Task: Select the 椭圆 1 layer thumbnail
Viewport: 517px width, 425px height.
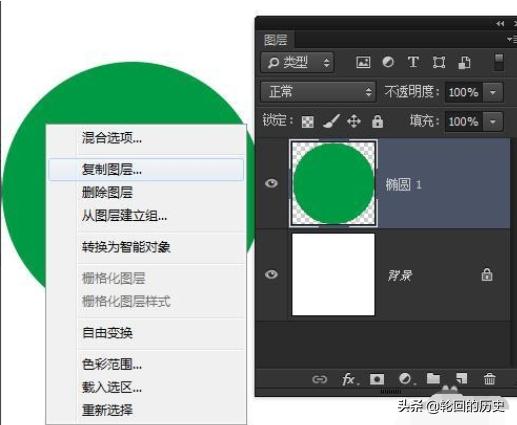Action: pyautogui.click(x=333, y=183)
